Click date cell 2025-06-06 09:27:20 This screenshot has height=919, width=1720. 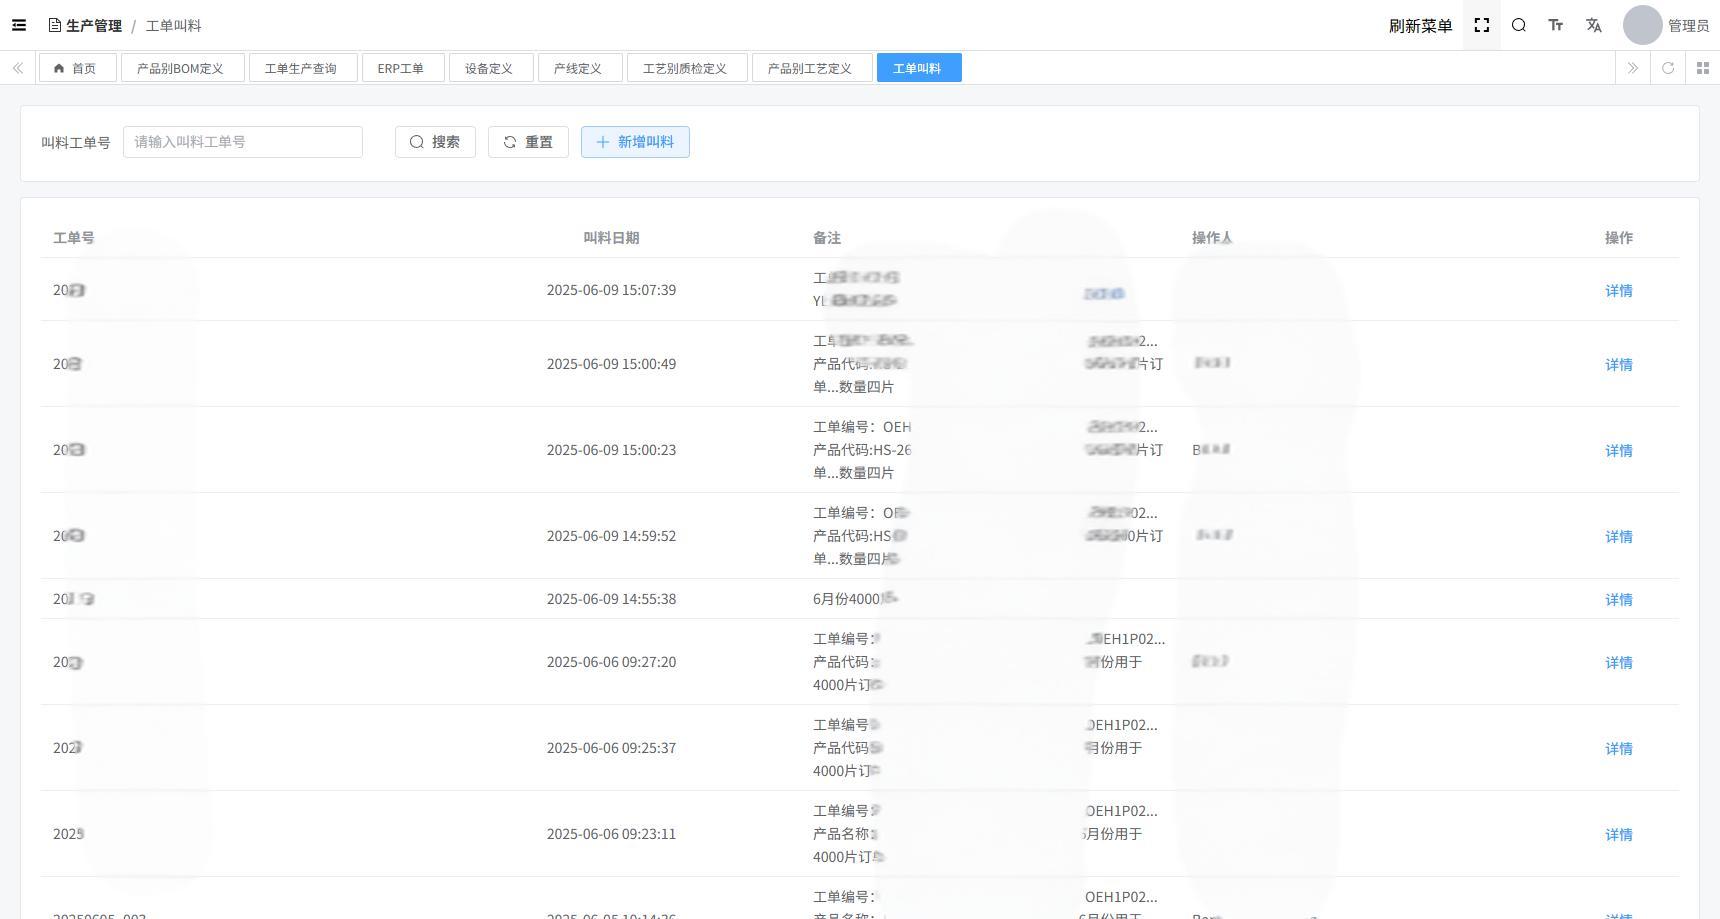click(x=611, y=662)
